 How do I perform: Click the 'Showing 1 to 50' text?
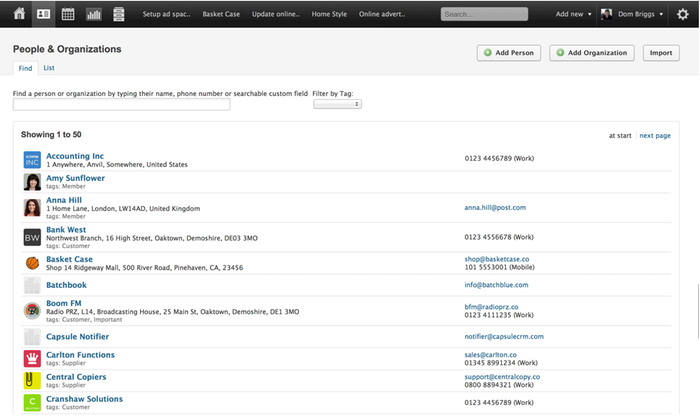click(x=51, y=134)
